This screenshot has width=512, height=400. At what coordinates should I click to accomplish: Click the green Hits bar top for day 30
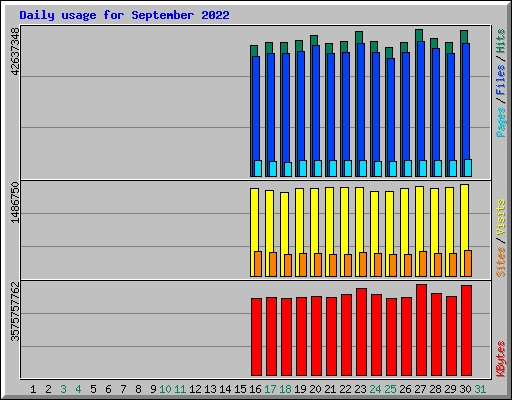click(x=464, y=37)
